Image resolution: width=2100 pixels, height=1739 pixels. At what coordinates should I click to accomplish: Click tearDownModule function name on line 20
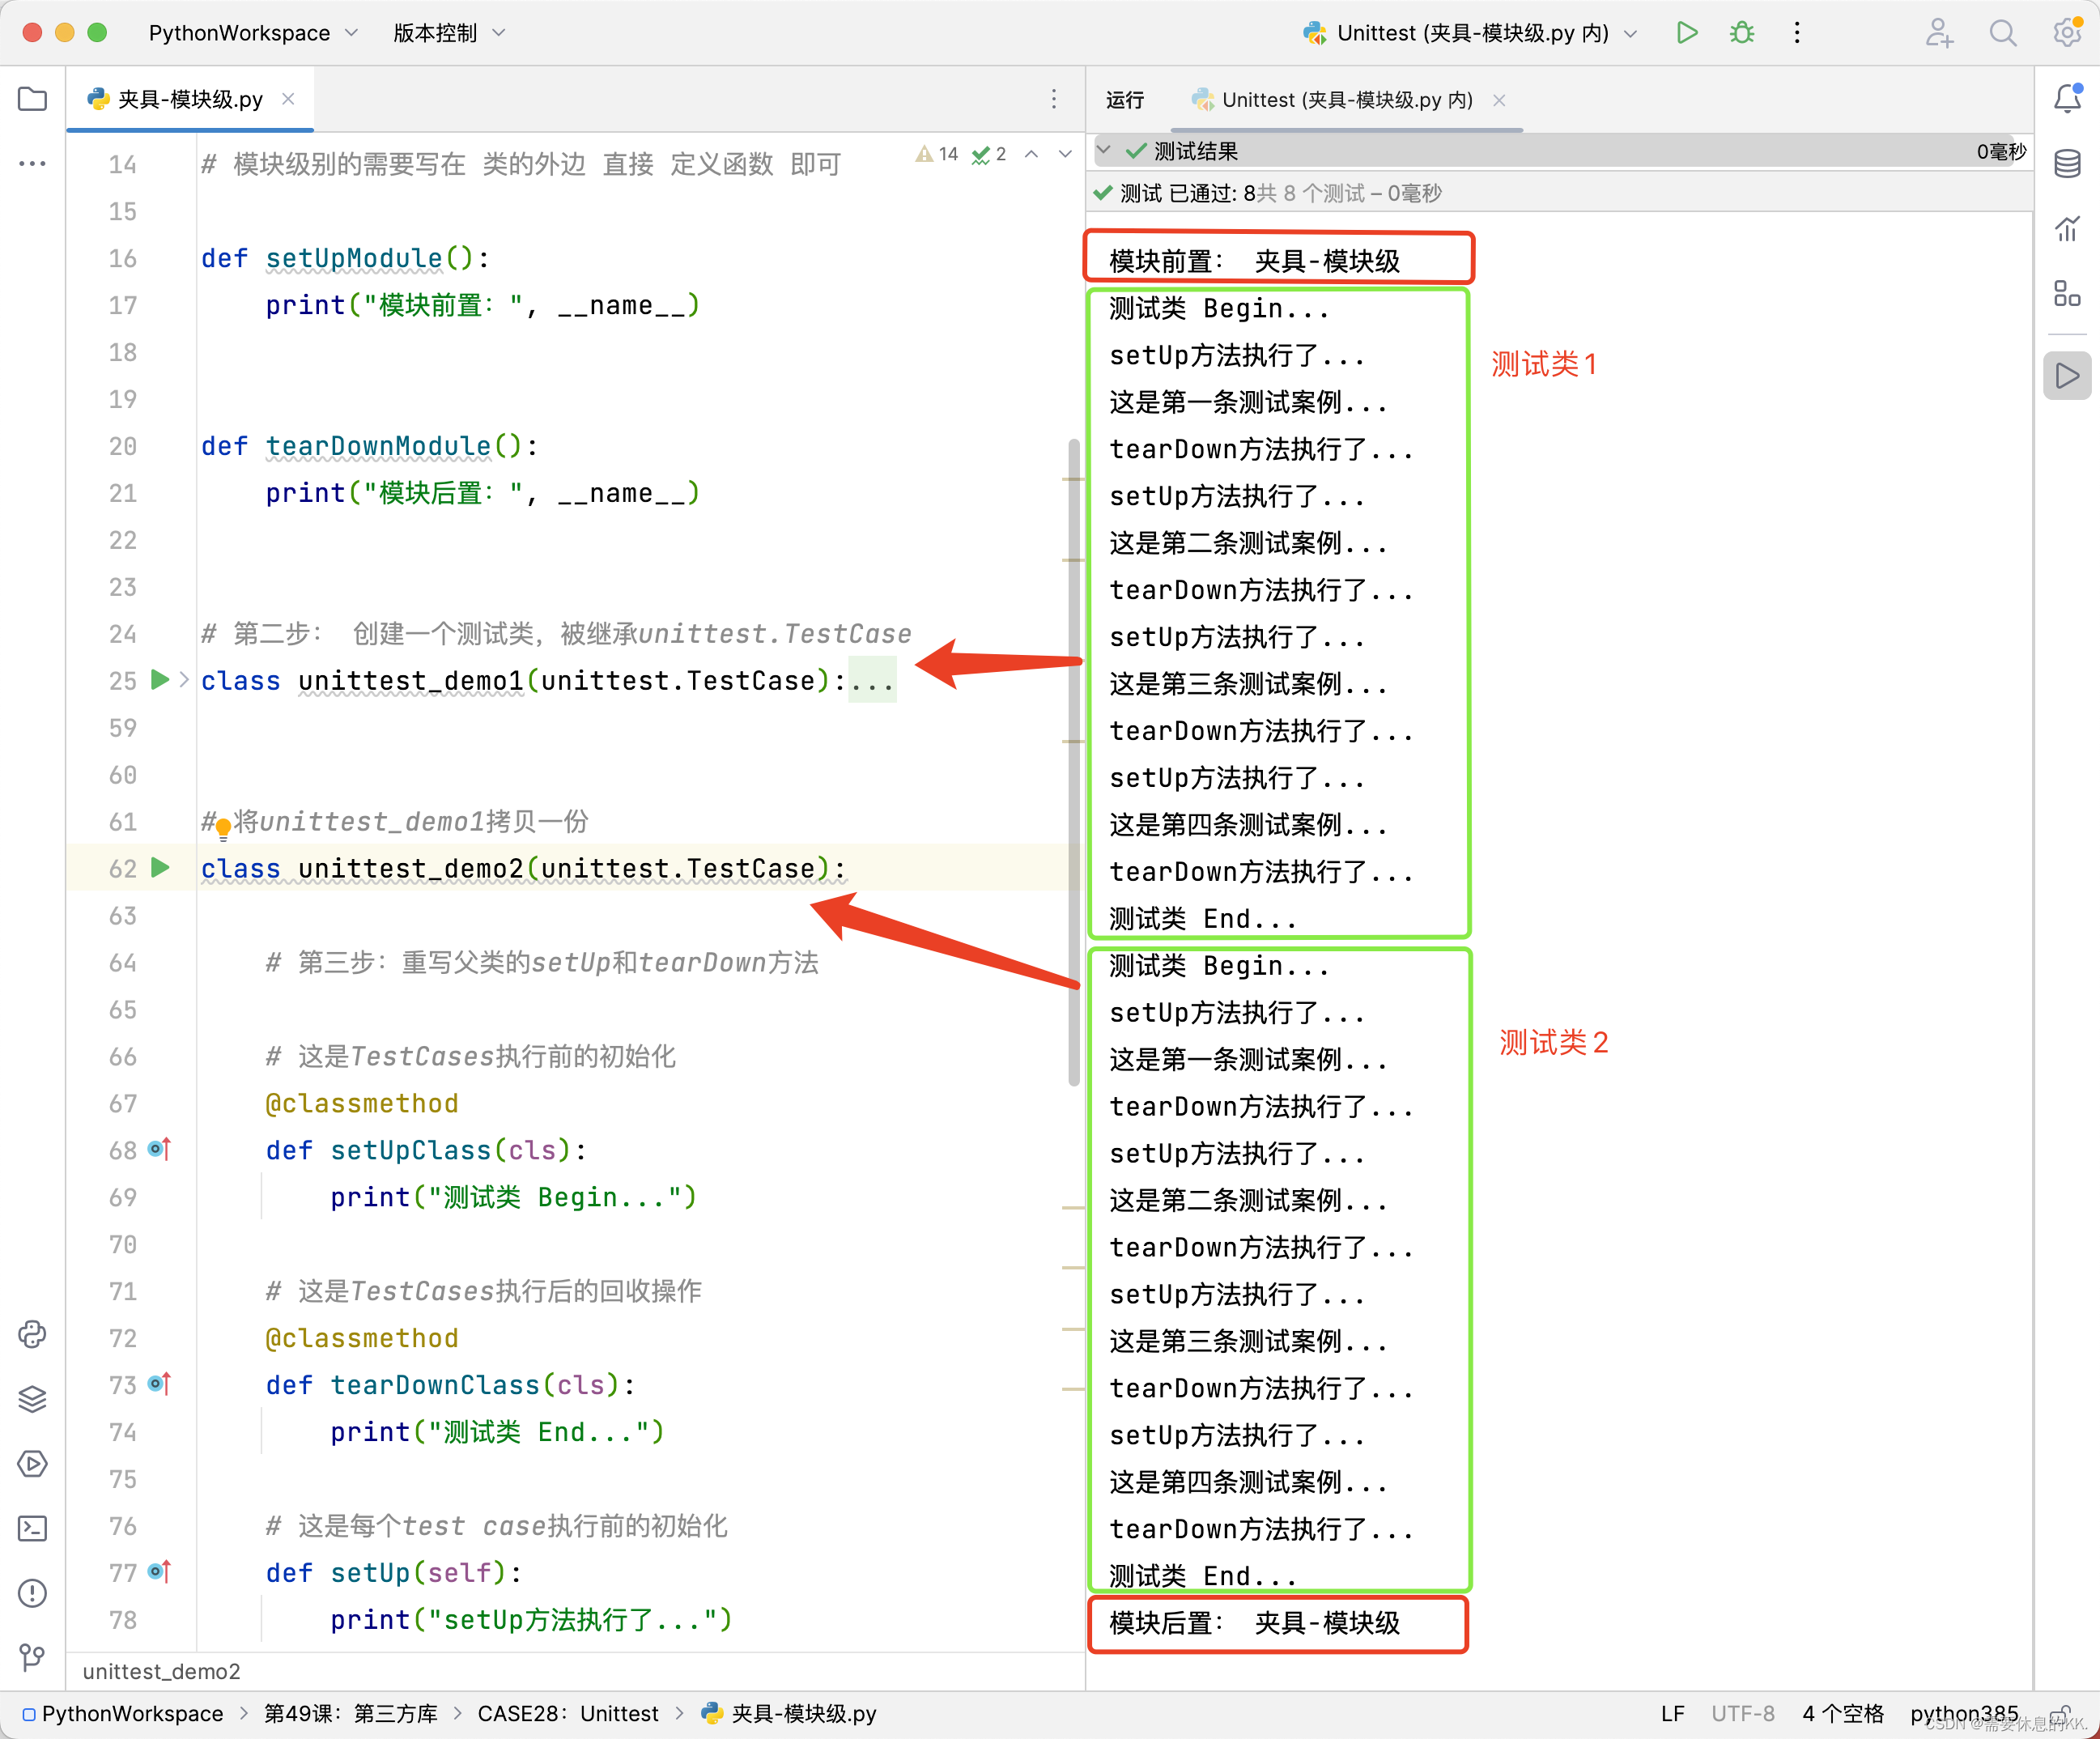(x=378, y=446)
